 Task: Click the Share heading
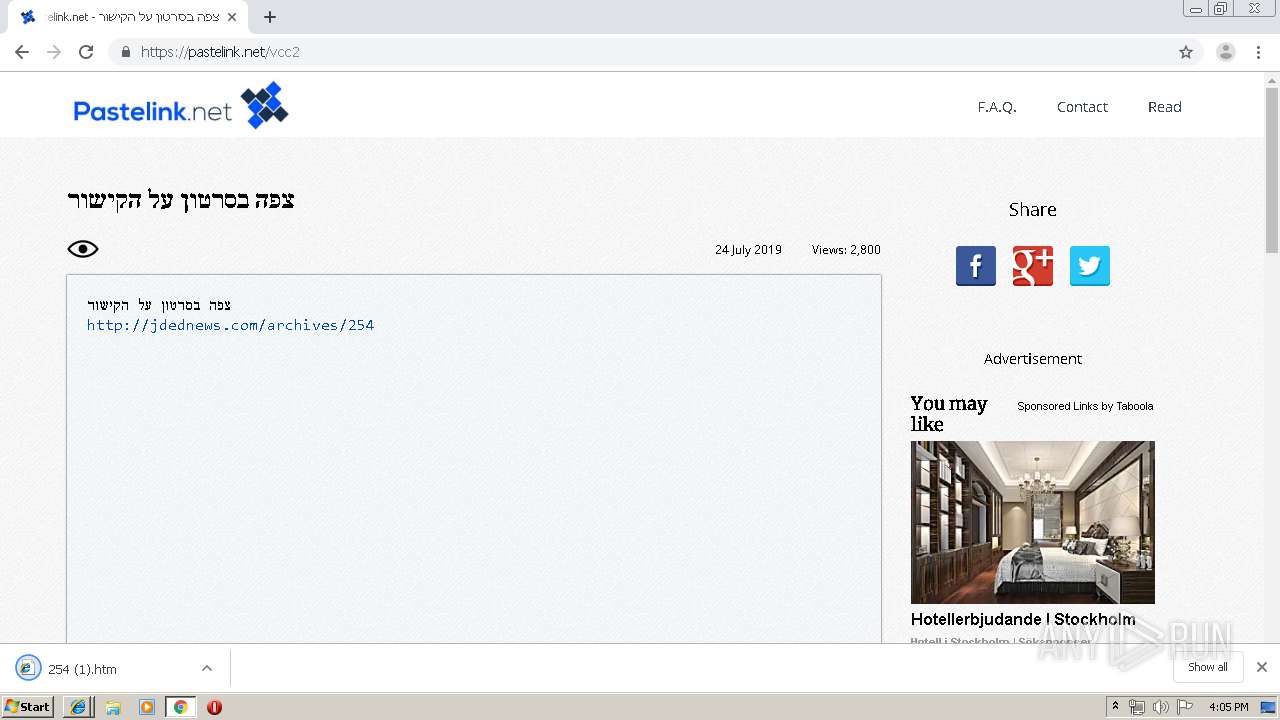point(1033,209)
